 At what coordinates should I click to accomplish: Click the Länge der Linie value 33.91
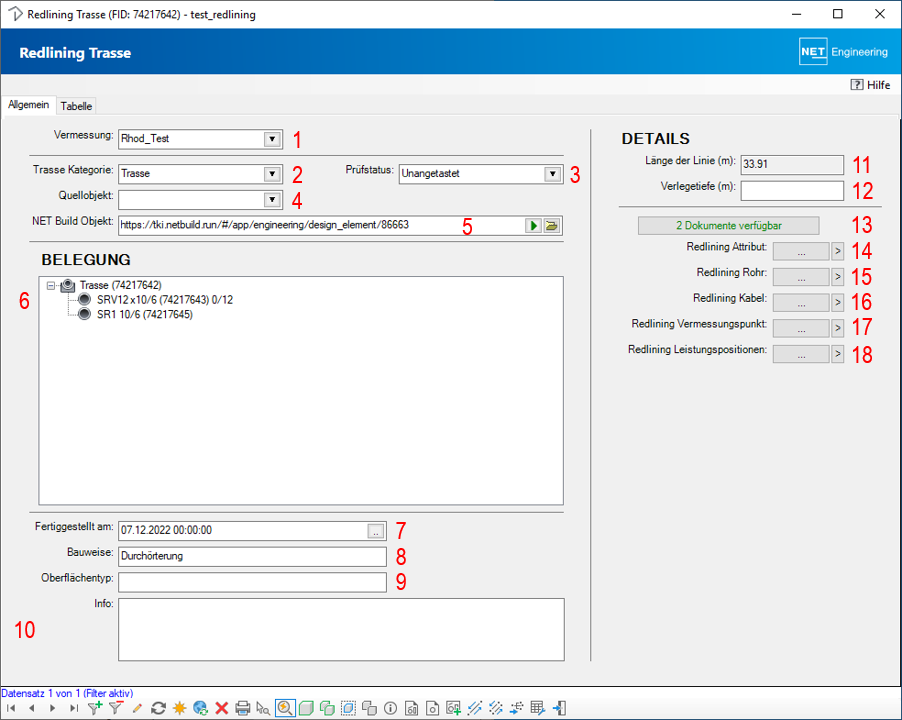(792, 164)
